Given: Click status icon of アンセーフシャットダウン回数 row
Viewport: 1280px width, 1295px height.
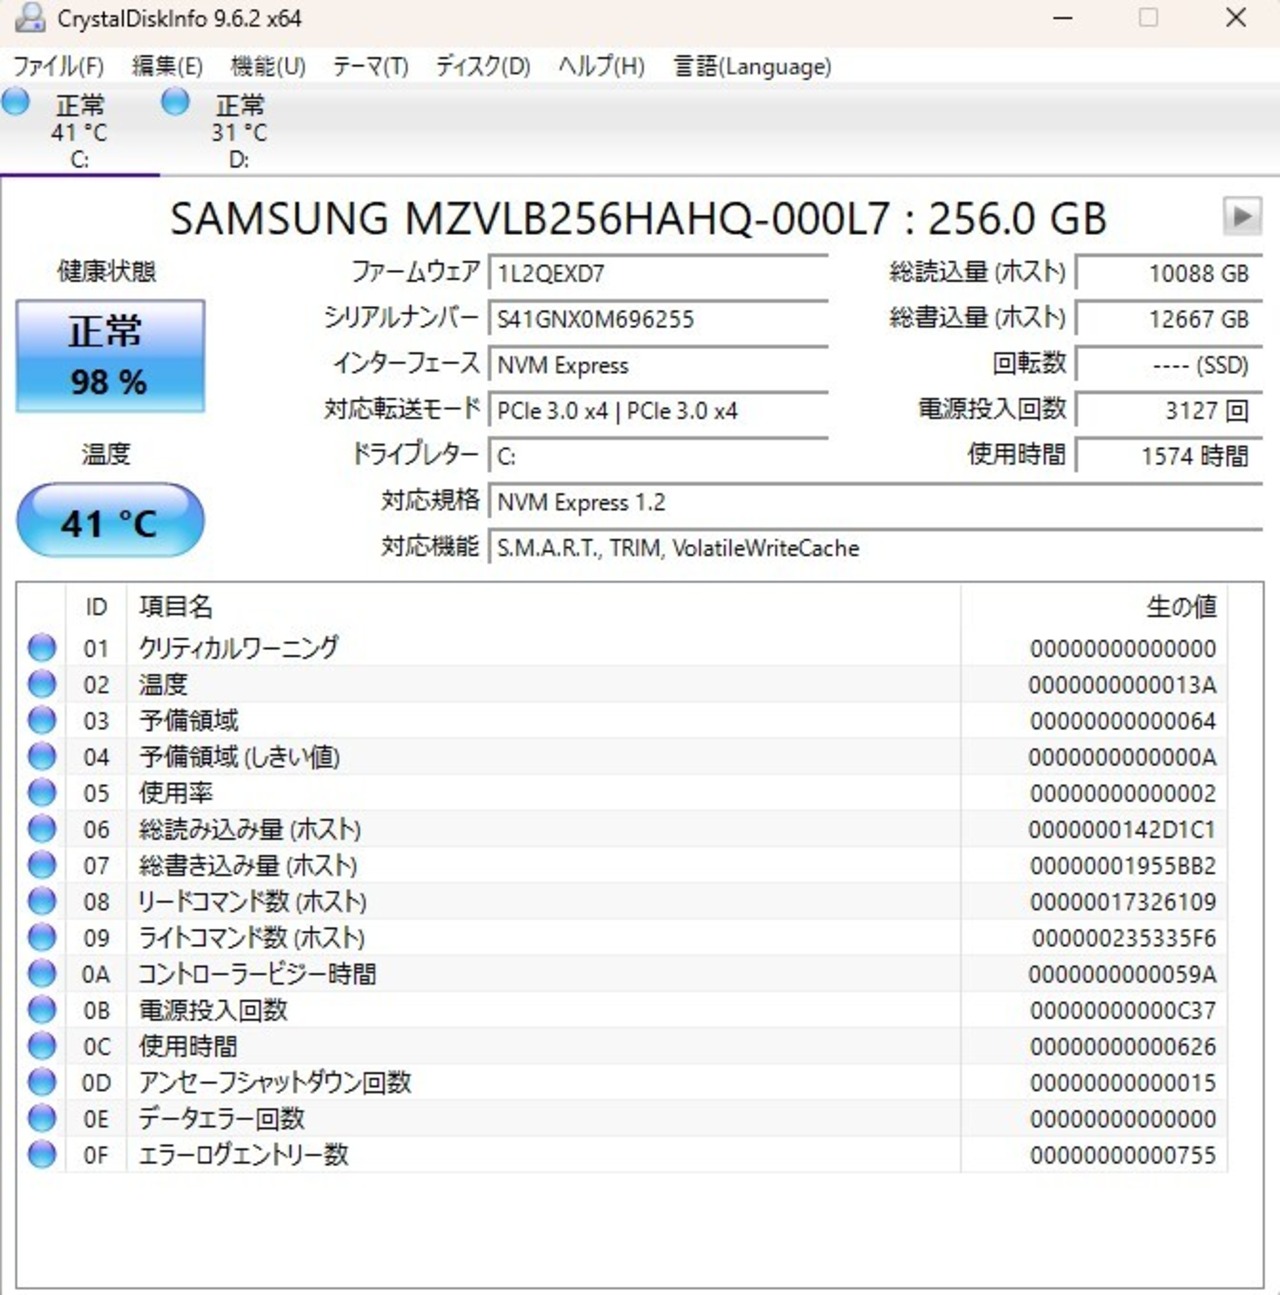Looking at the screenshot, I should (x=42, y=1081).
